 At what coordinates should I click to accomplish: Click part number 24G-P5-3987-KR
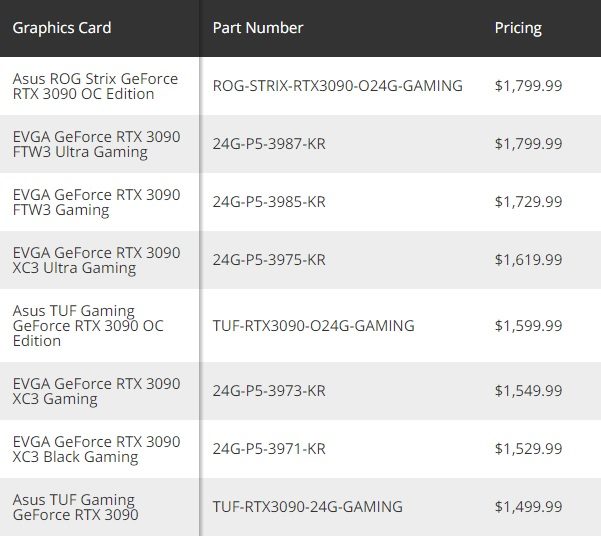point(269,144)
